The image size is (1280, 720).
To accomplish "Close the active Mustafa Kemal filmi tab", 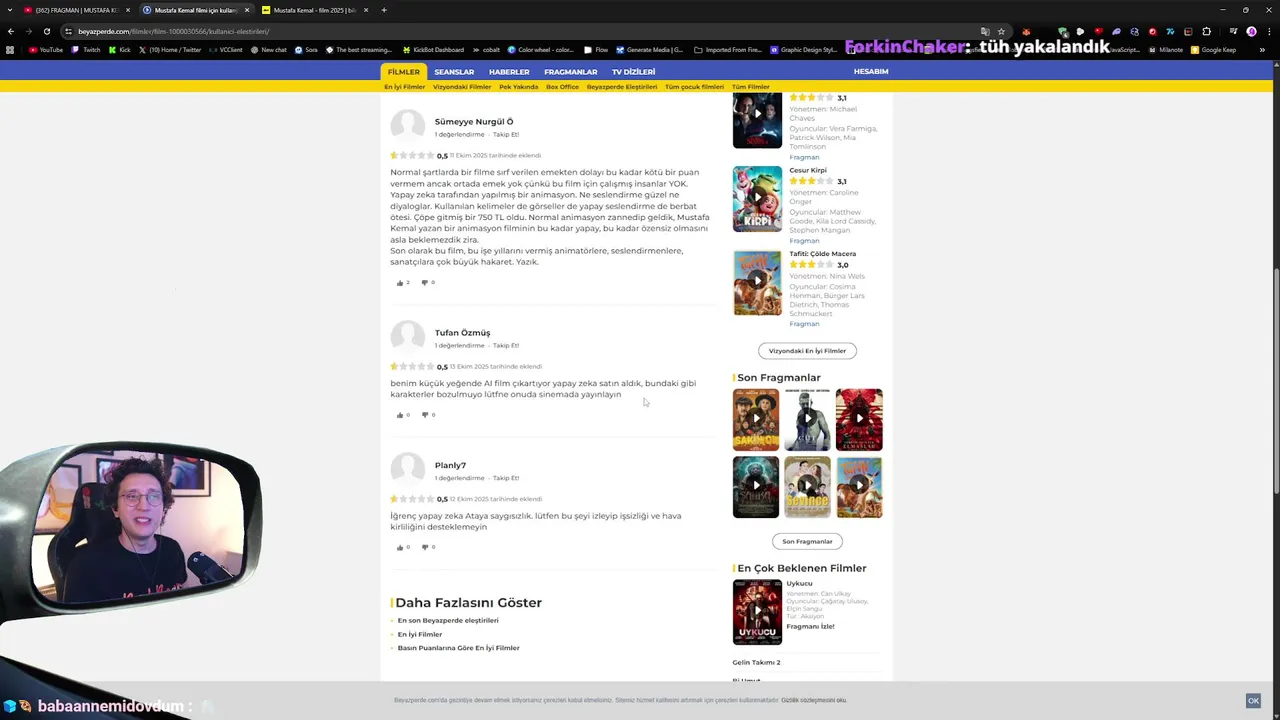I will [x=245, y=10].
